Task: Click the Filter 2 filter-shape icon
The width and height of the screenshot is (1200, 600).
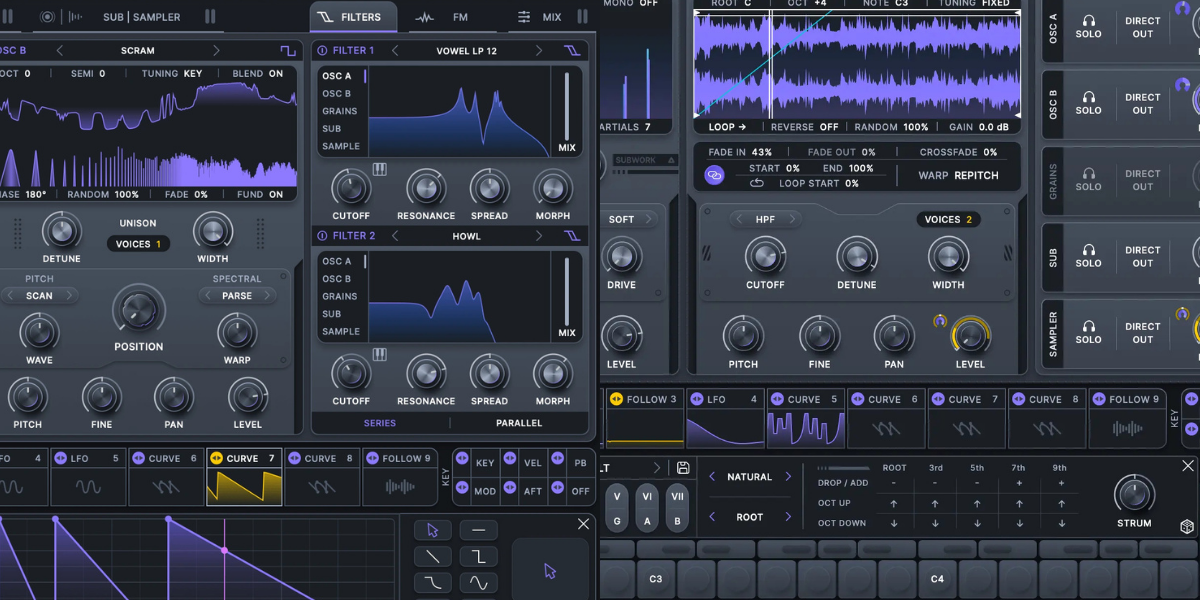Action: pos(572,236)
